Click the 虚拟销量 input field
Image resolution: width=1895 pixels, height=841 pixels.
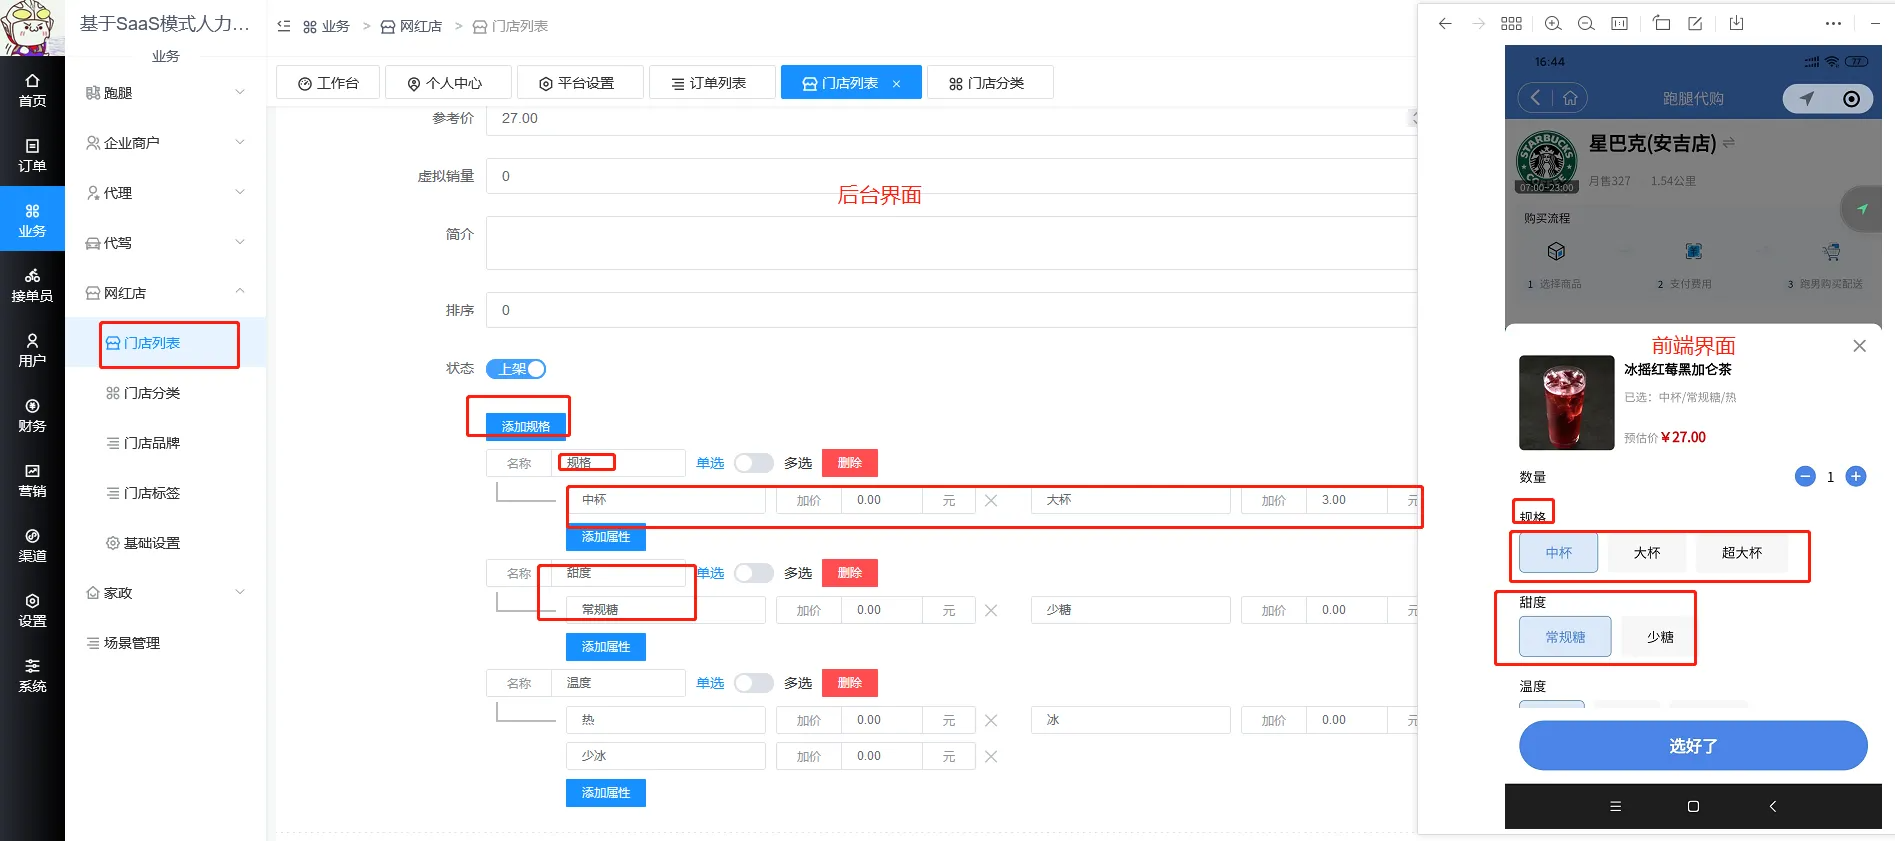[x=950, y=176]
